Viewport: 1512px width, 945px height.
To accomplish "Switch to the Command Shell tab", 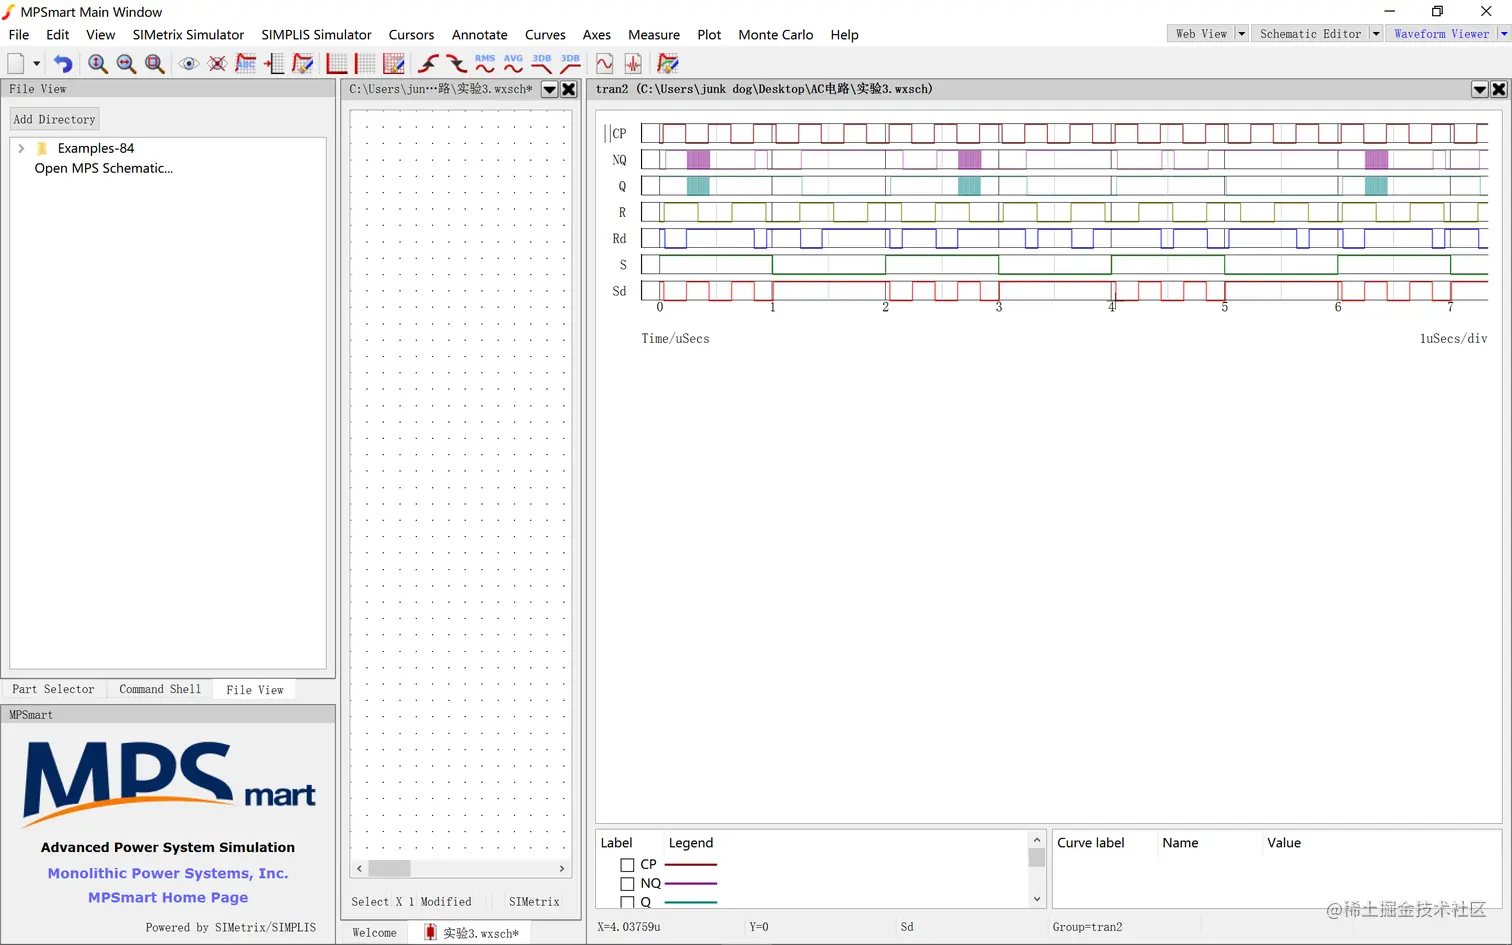I will tap(160, 690).
